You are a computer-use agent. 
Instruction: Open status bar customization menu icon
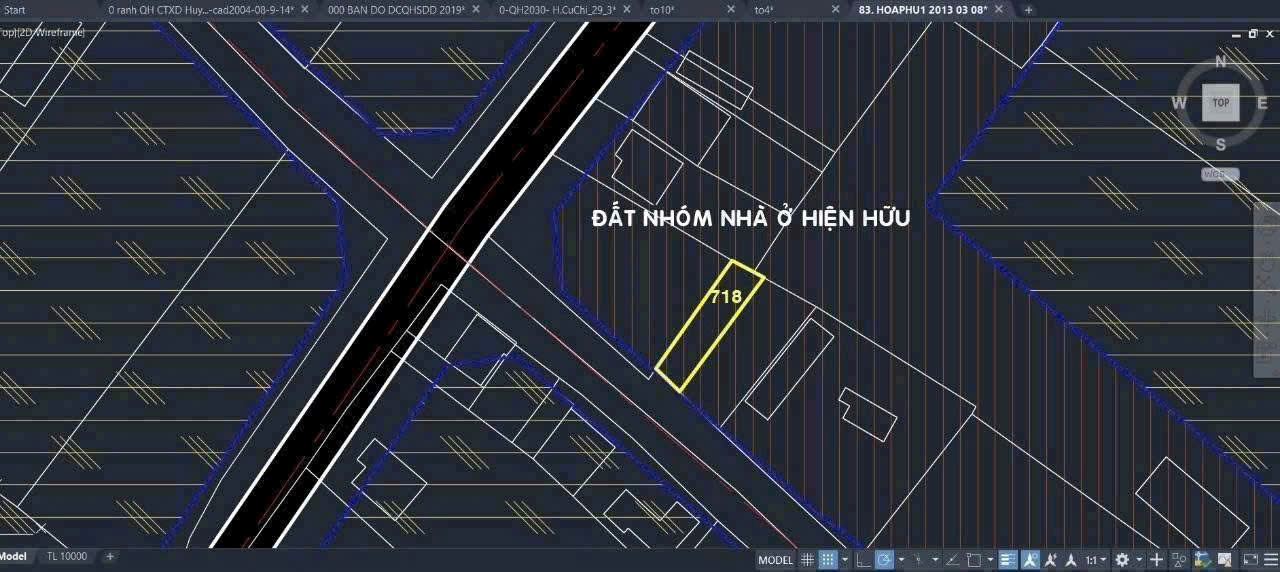[x=1271, y=560]
